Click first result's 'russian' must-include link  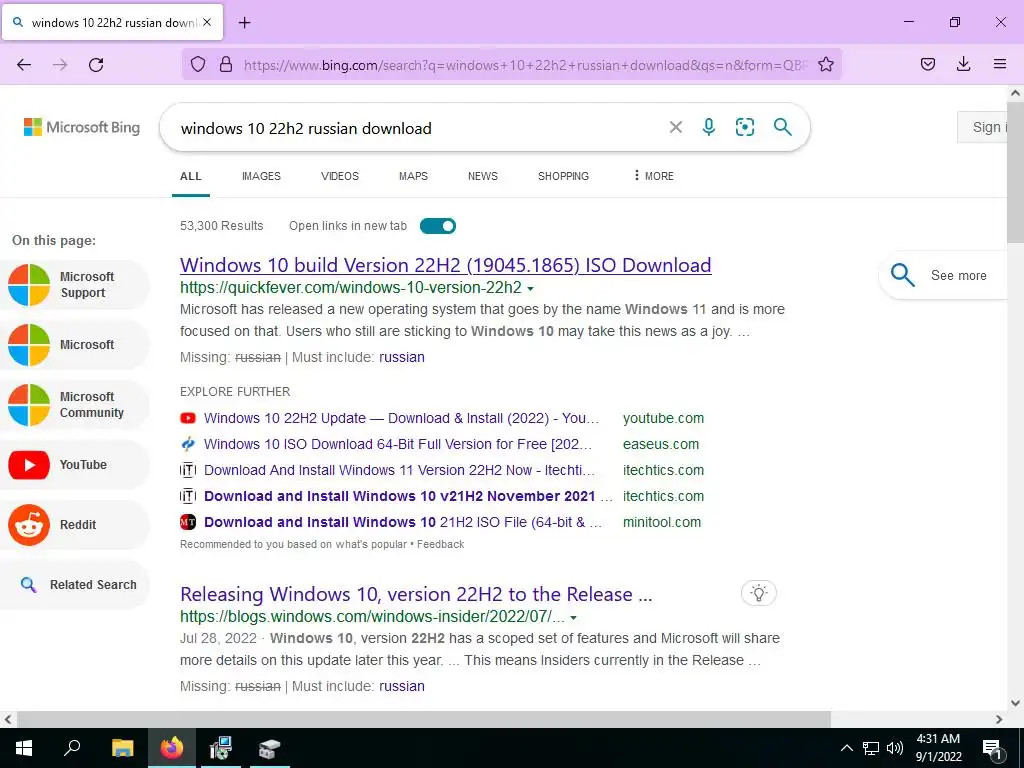click(x=402, y=357)
